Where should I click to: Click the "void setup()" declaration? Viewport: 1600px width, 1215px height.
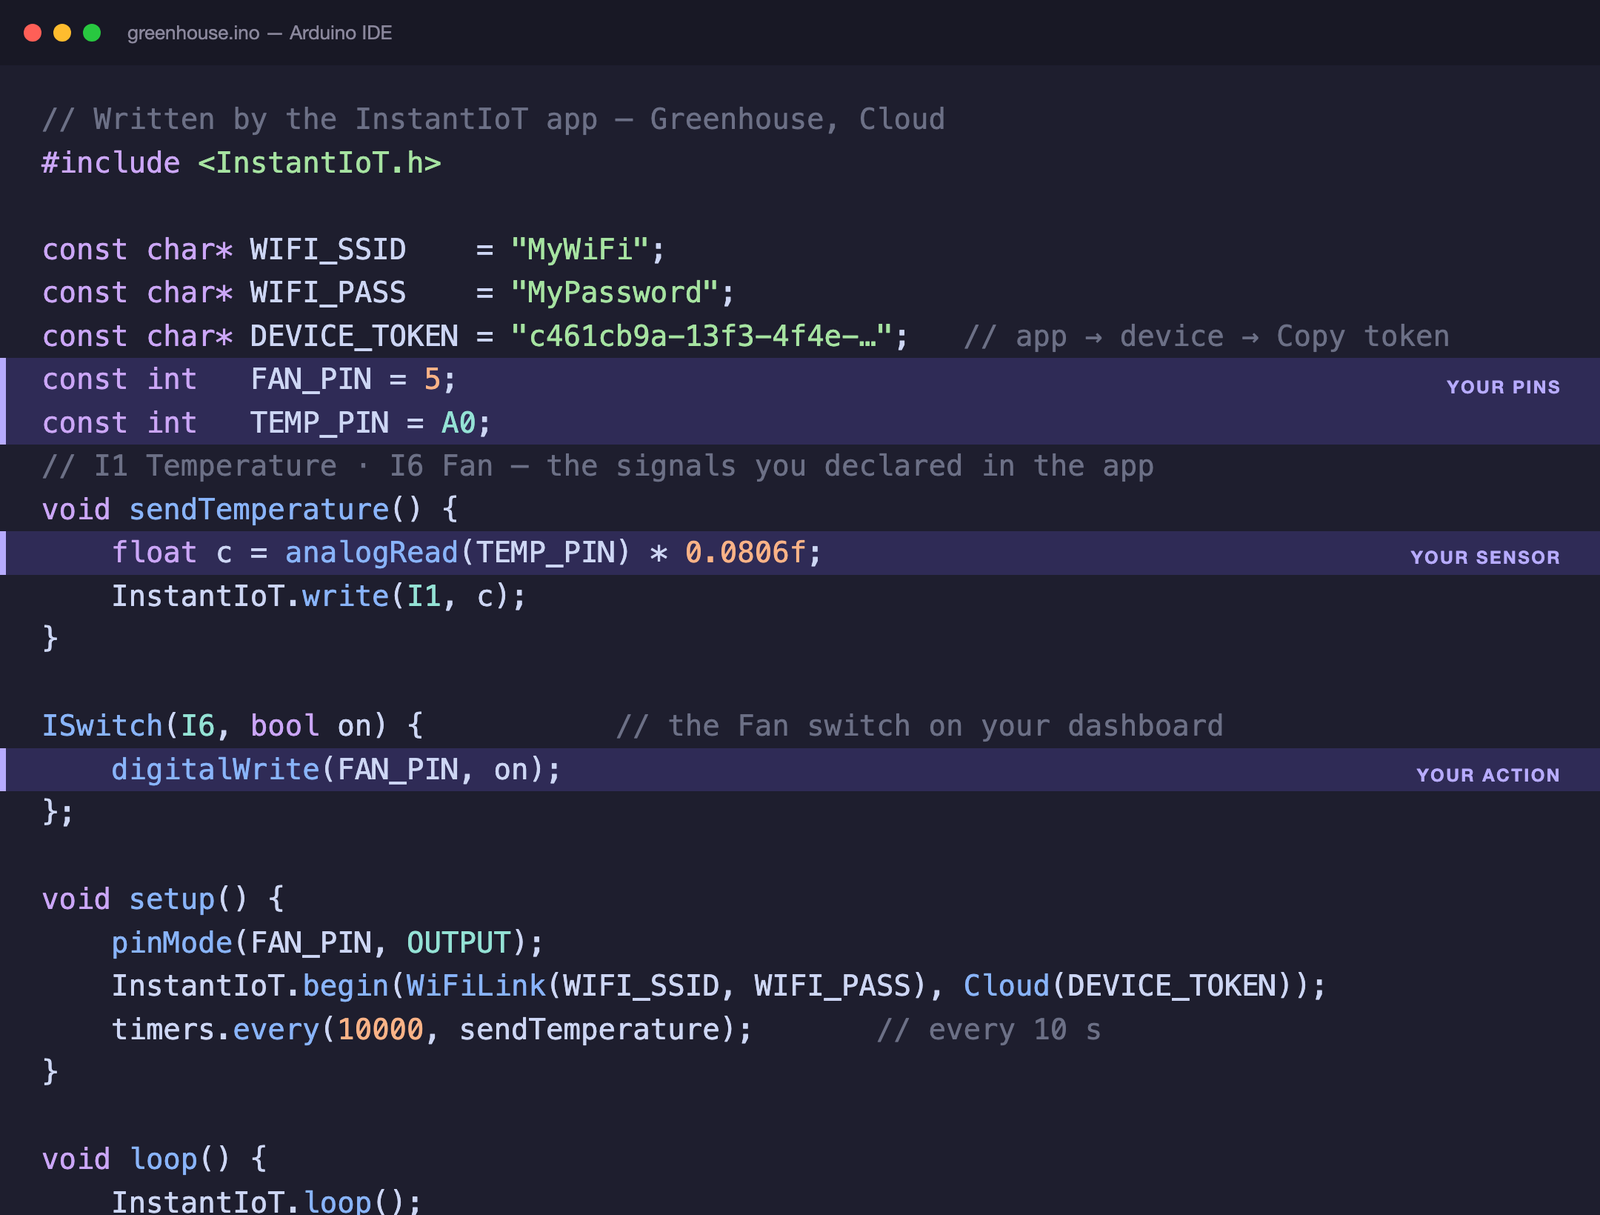click(x=144, y=899)
